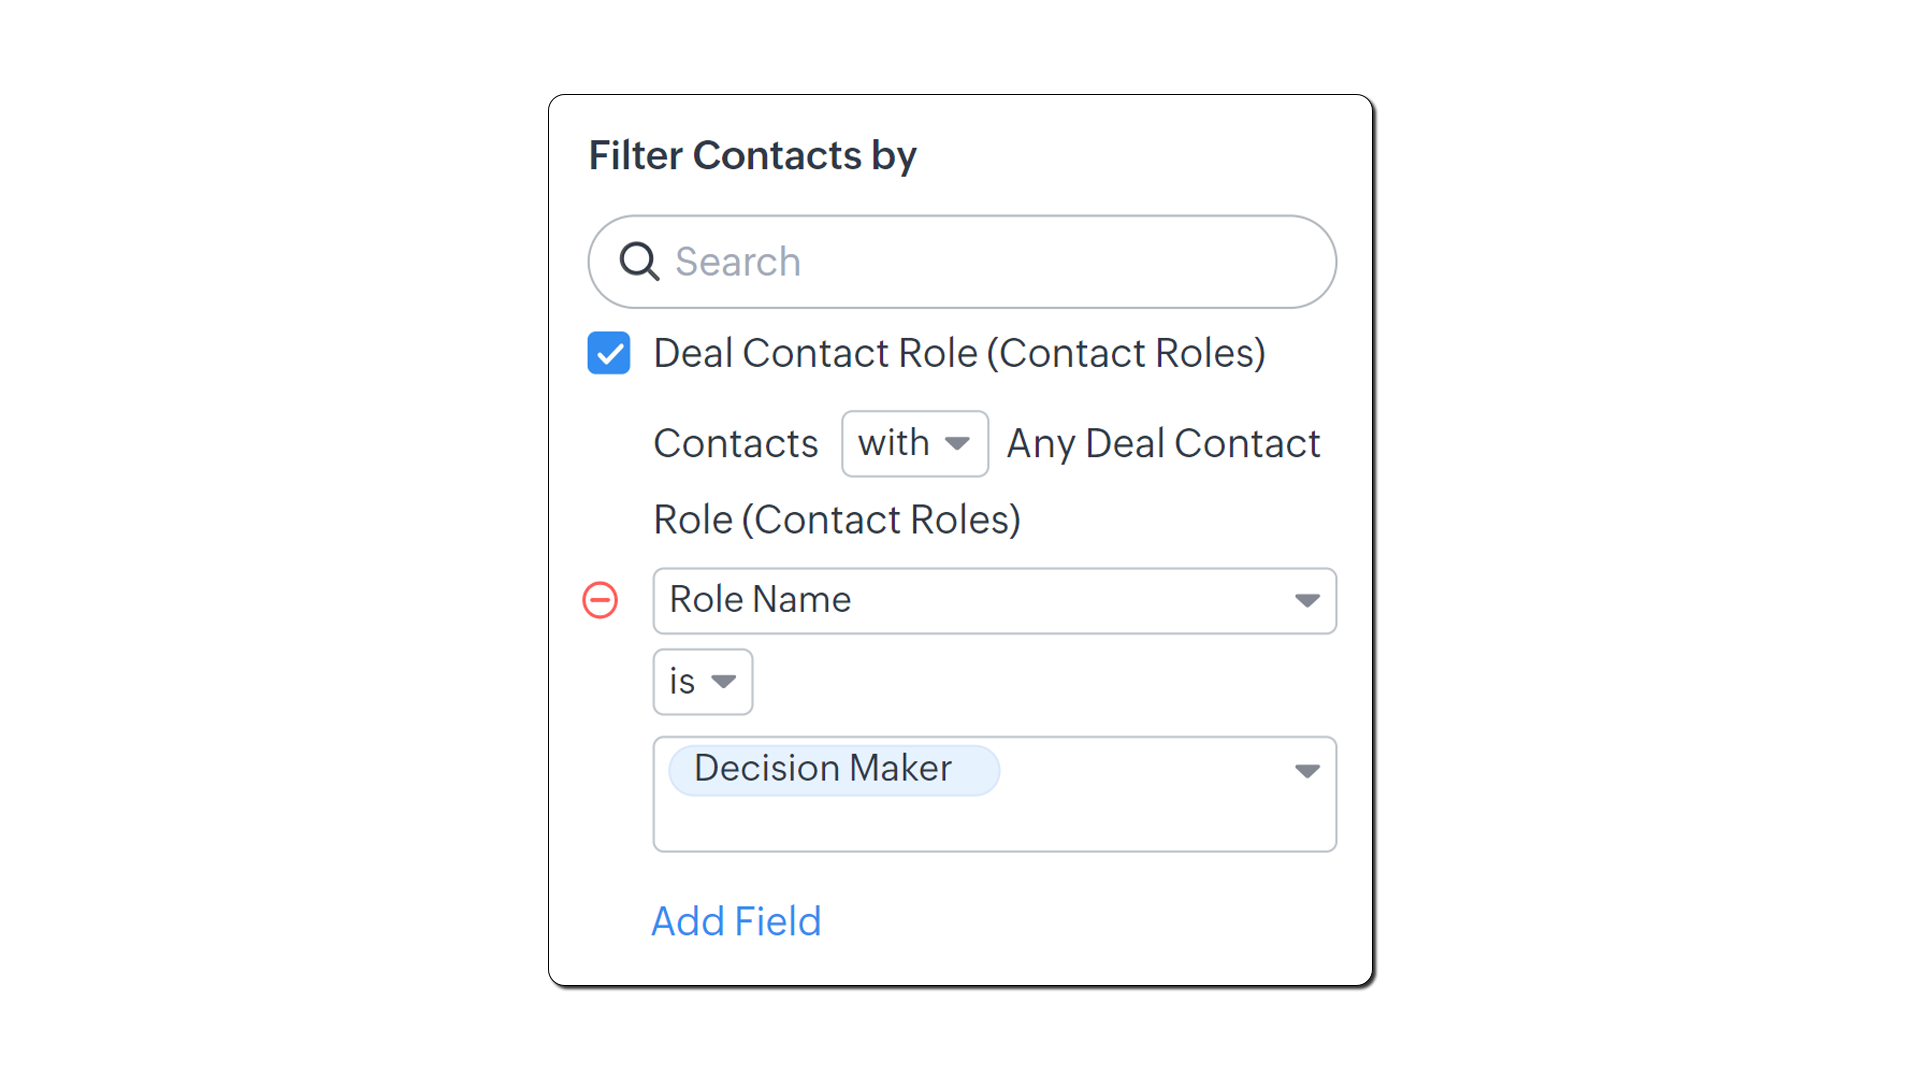Click the "Any Deal Contact" text
The width and height of the screenshot is (1920, 1080).
pyautogui.click(x=1163, y=443)
